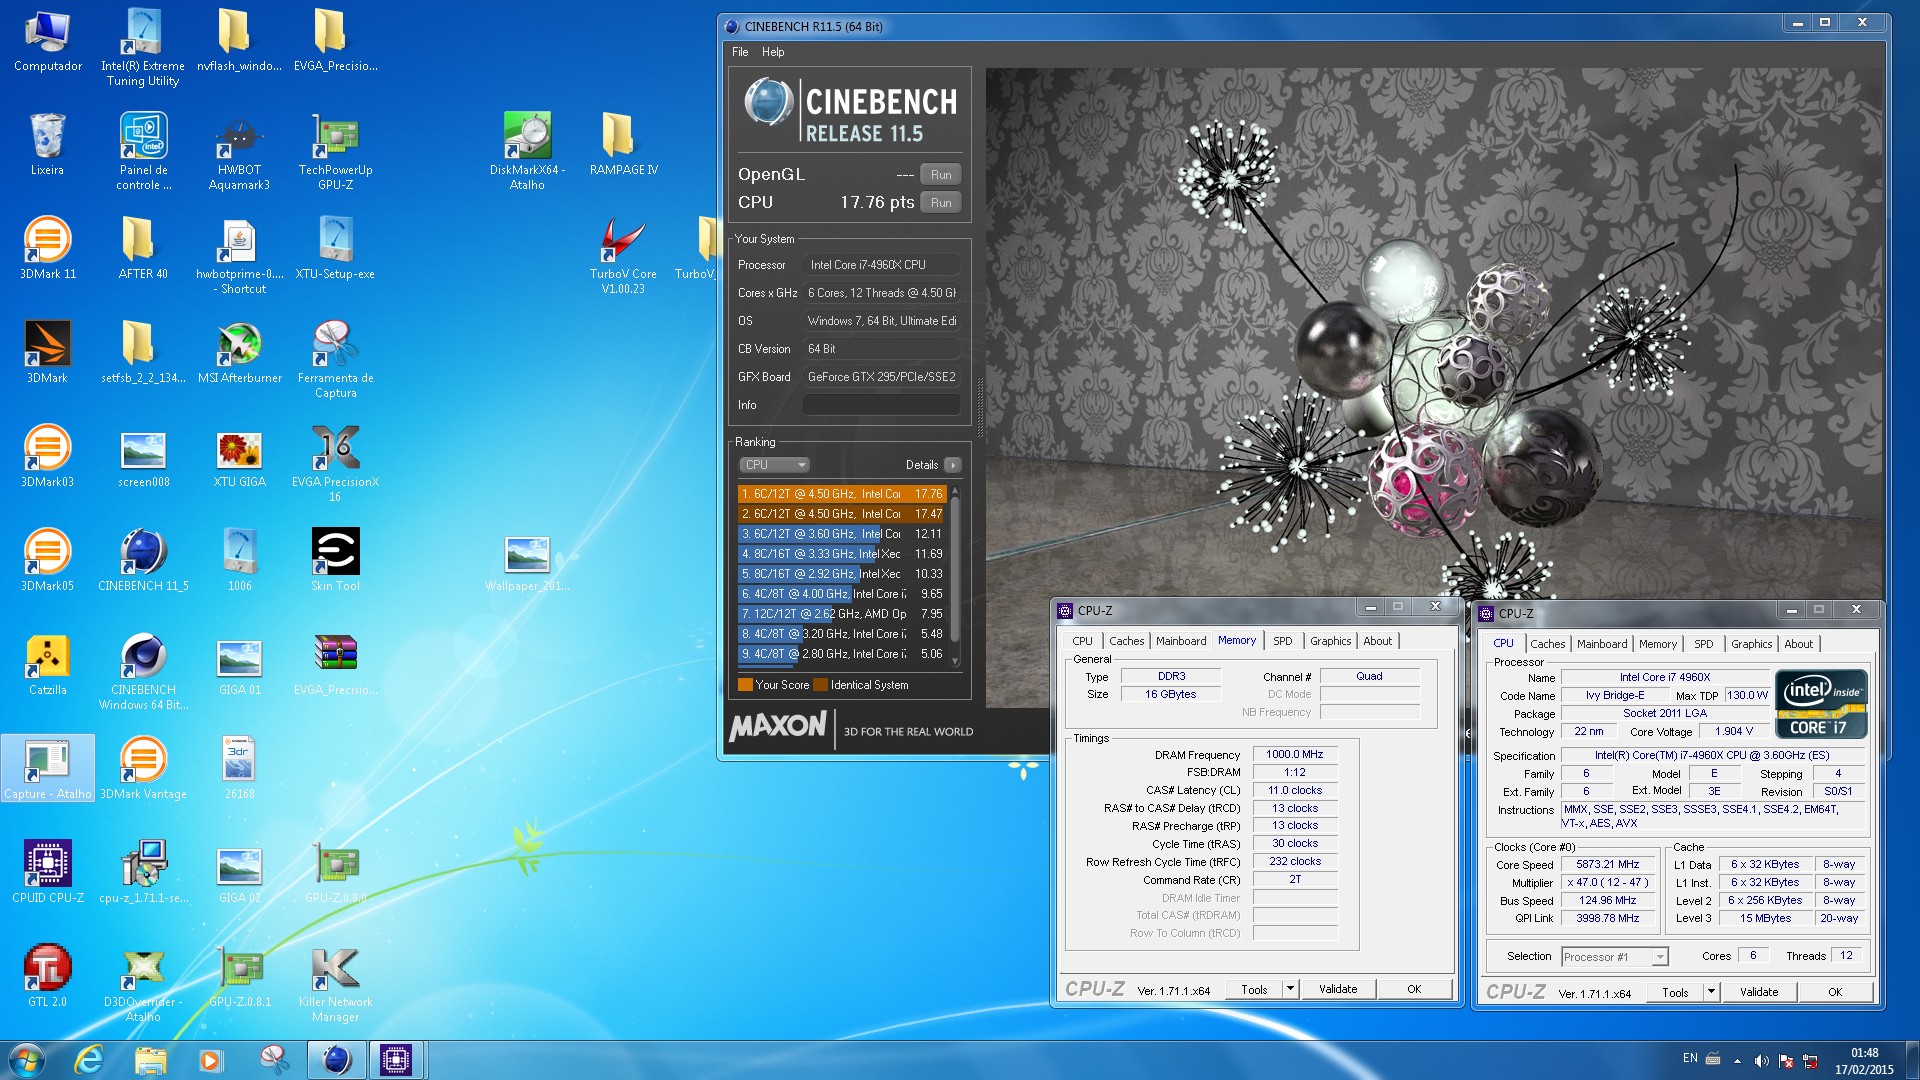Open Internet Explorer from the taskbar
Screen dimensions: 1920x1080
(x=90, y=1060)
